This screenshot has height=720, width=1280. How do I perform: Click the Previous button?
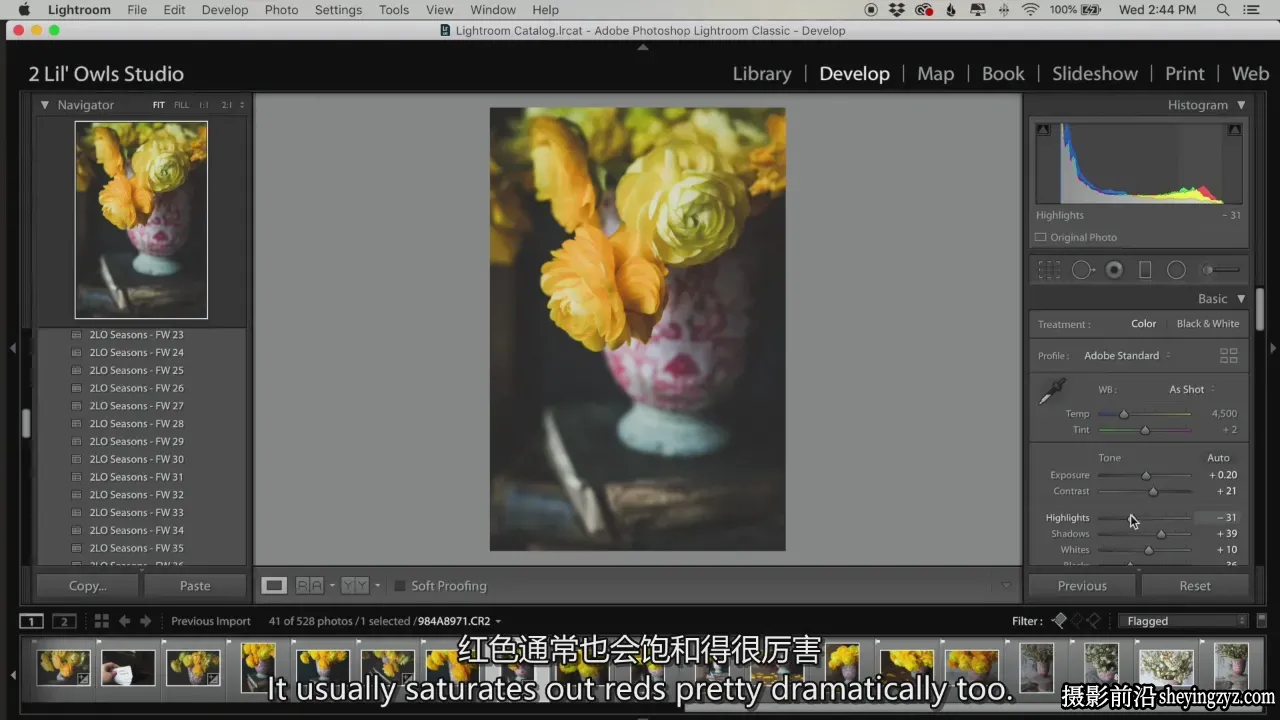1082,586
